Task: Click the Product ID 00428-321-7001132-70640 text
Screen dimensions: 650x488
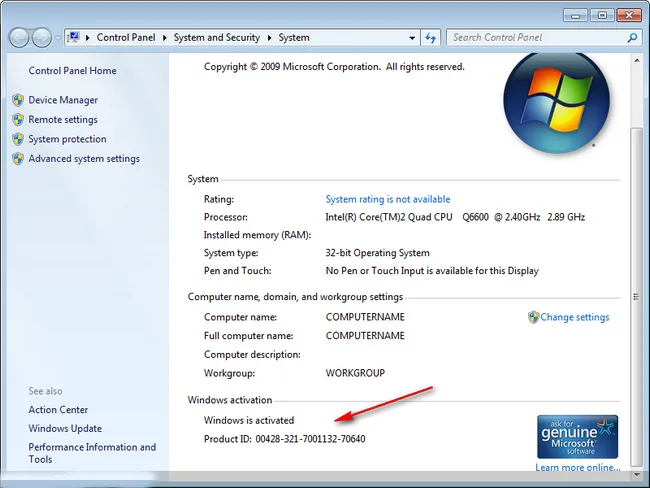Action: pyautogui.click(x=284, y=439)
